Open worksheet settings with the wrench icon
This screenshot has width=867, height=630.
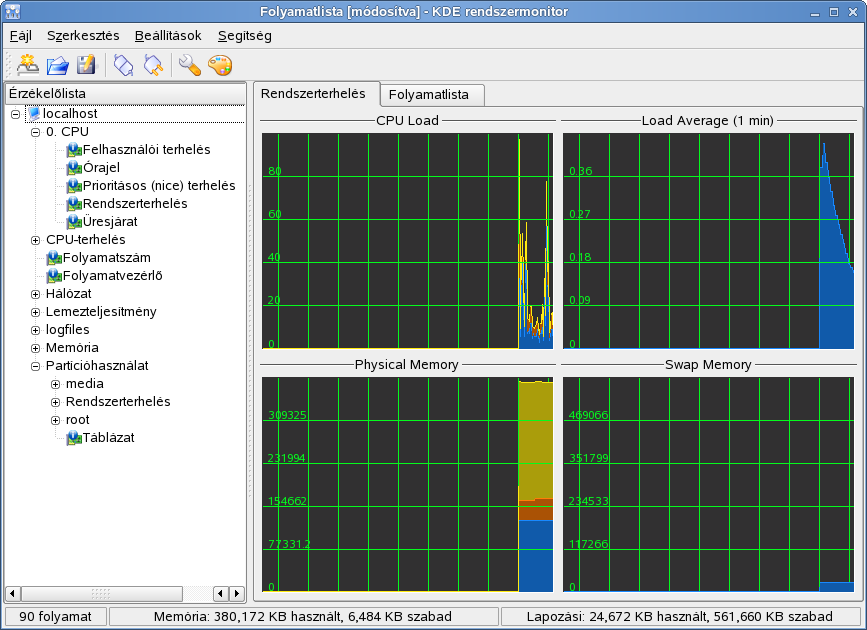[x=190, y=65]
